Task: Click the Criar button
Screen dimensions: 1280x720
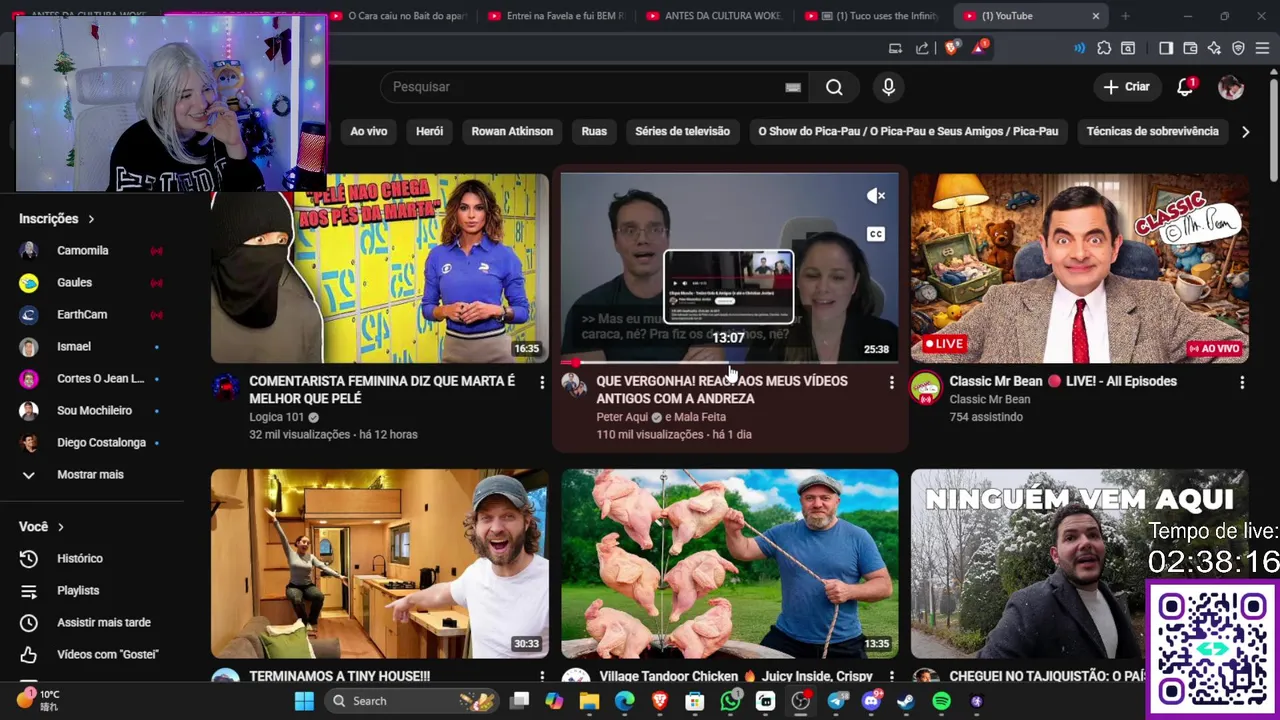Action: (1127, 87)
